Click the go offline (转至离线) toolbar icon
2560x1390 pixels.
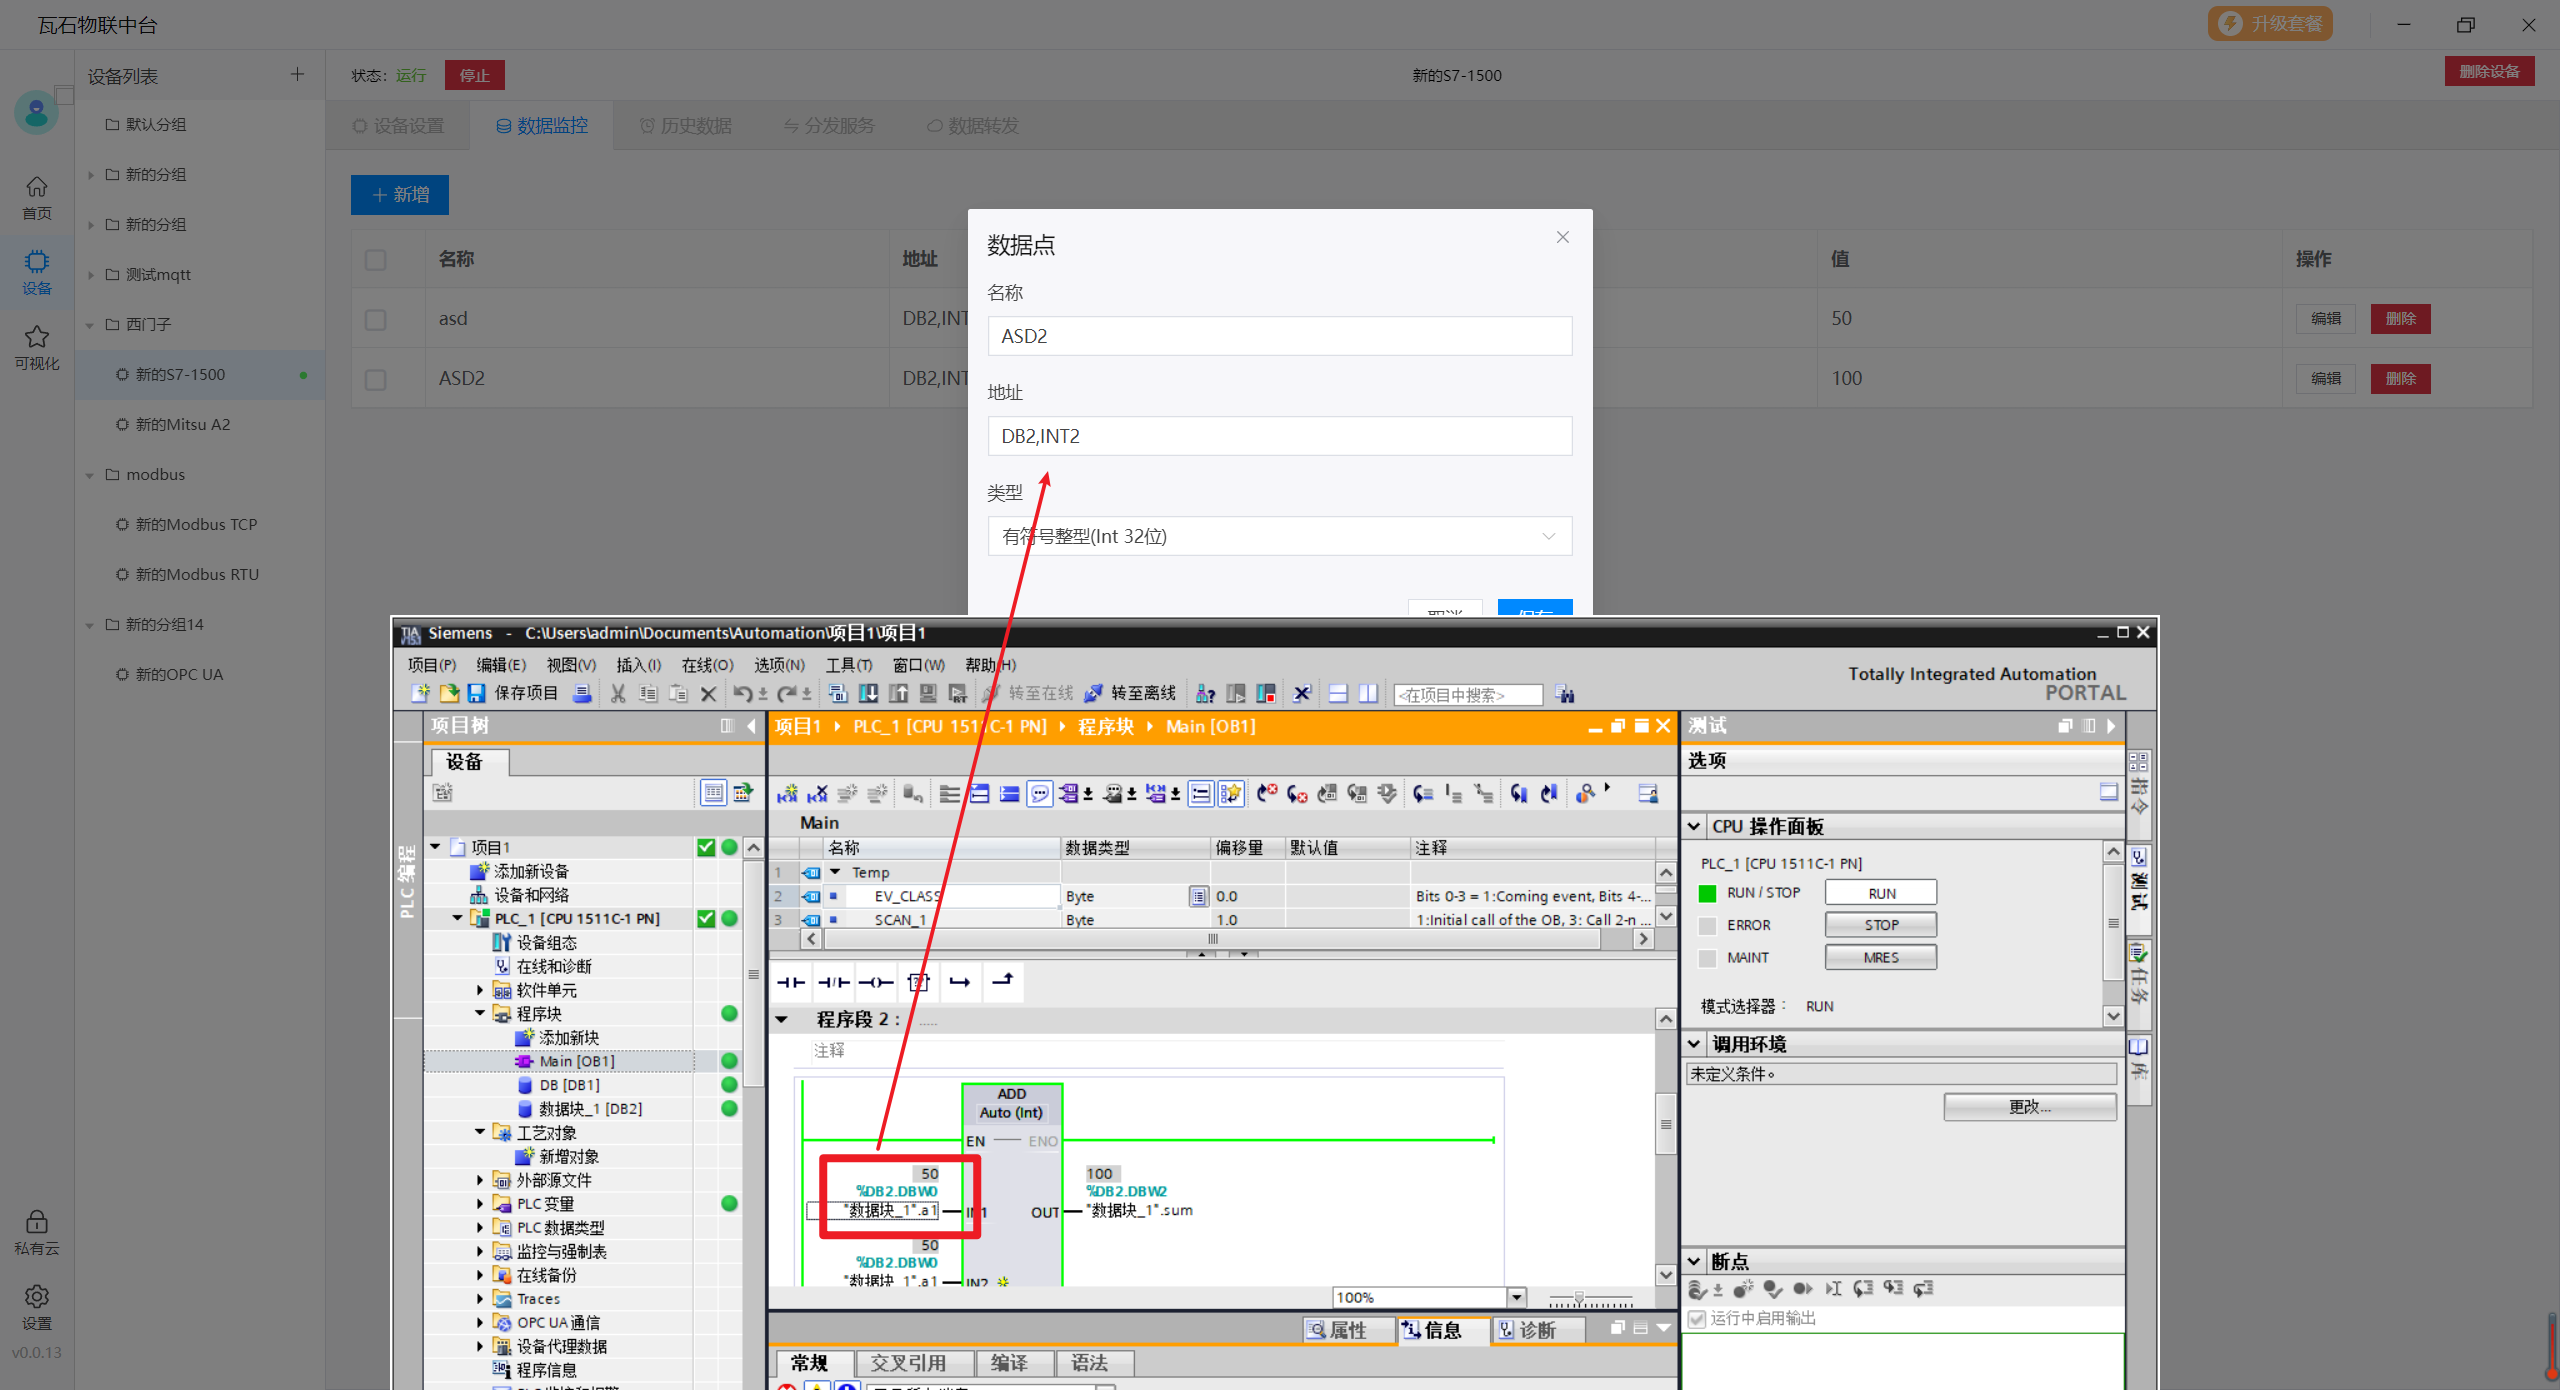point(1094,693)
